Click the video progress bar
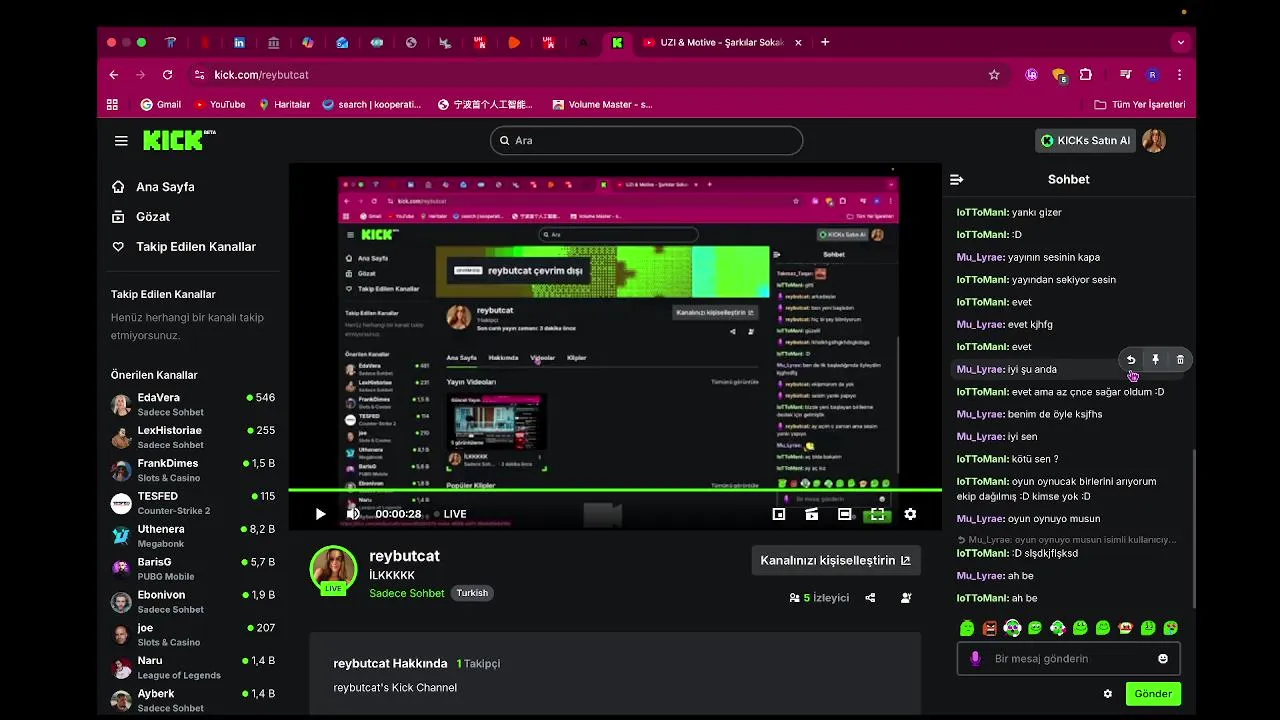The height and width of the screenshot is (720, 1280). tap(615, 490)
